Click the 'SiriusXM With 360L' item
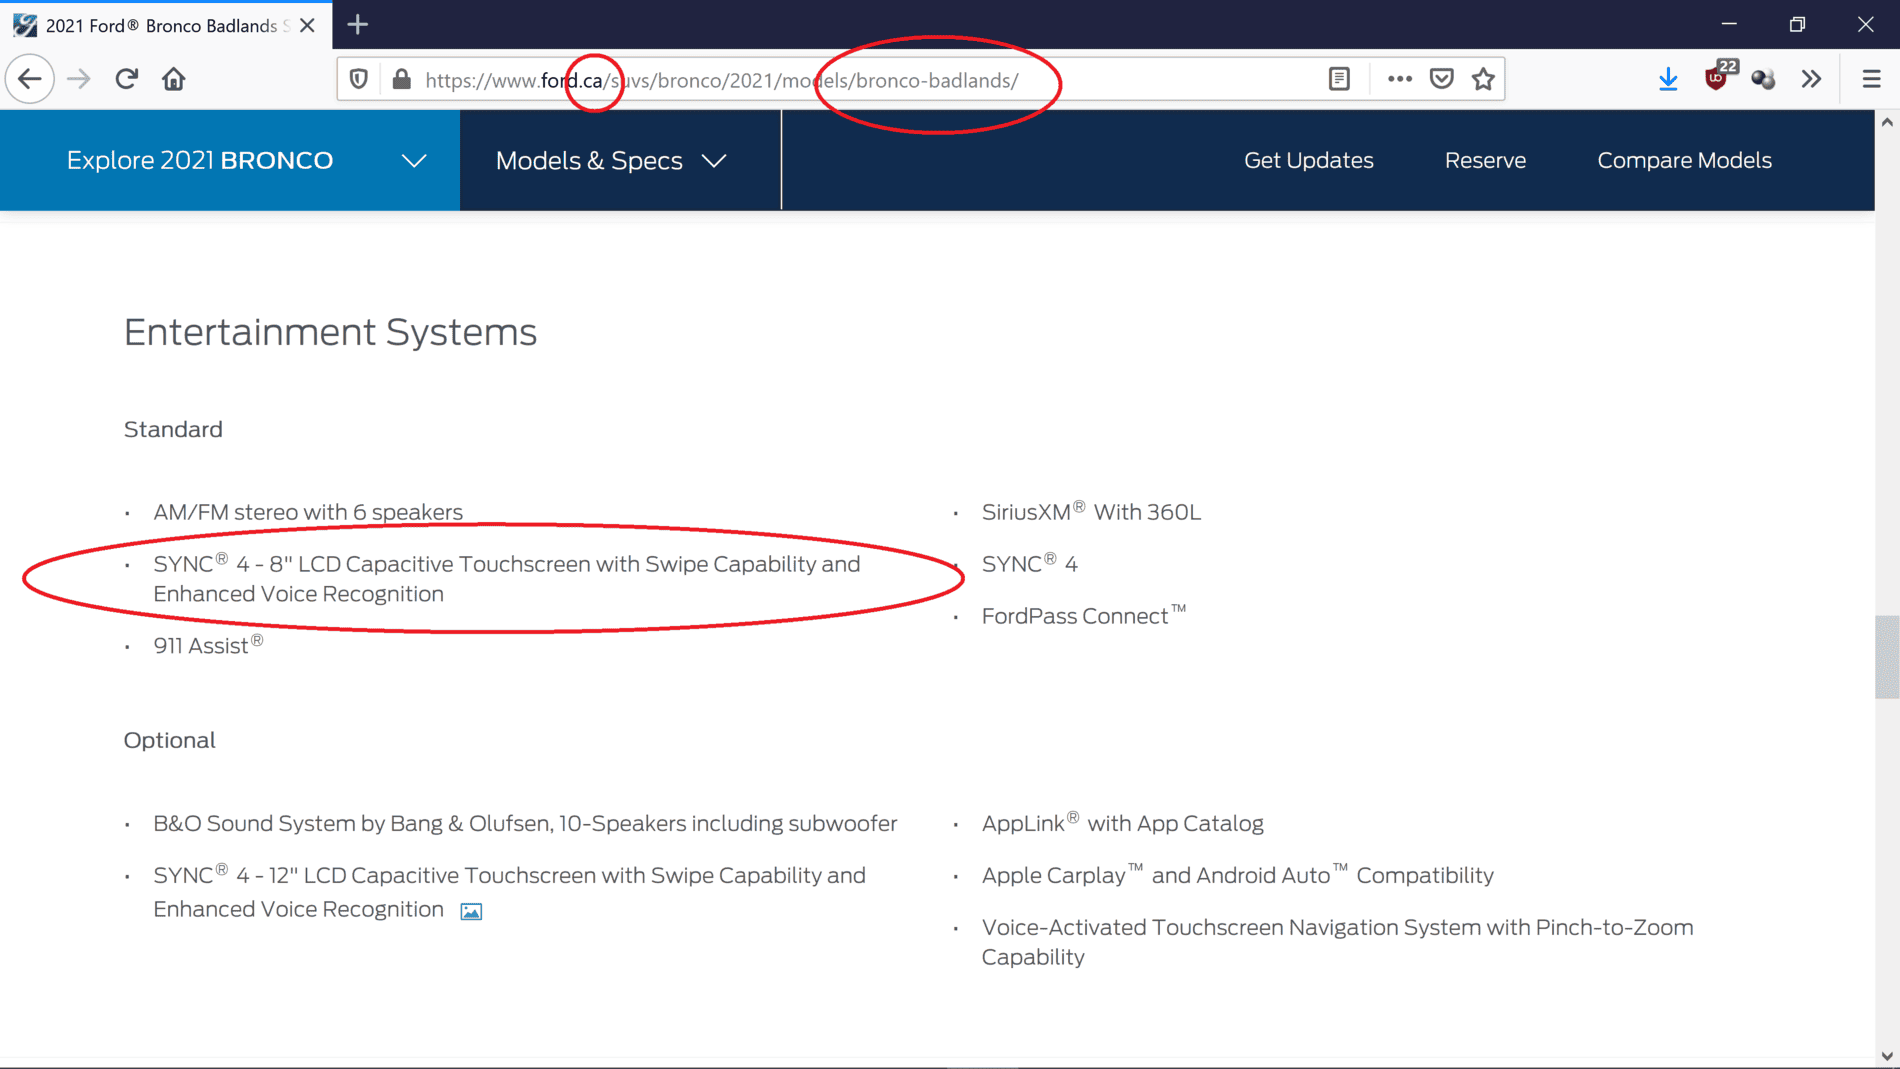This screenshot has width=1900, height=1069. tap(1091, 512)
